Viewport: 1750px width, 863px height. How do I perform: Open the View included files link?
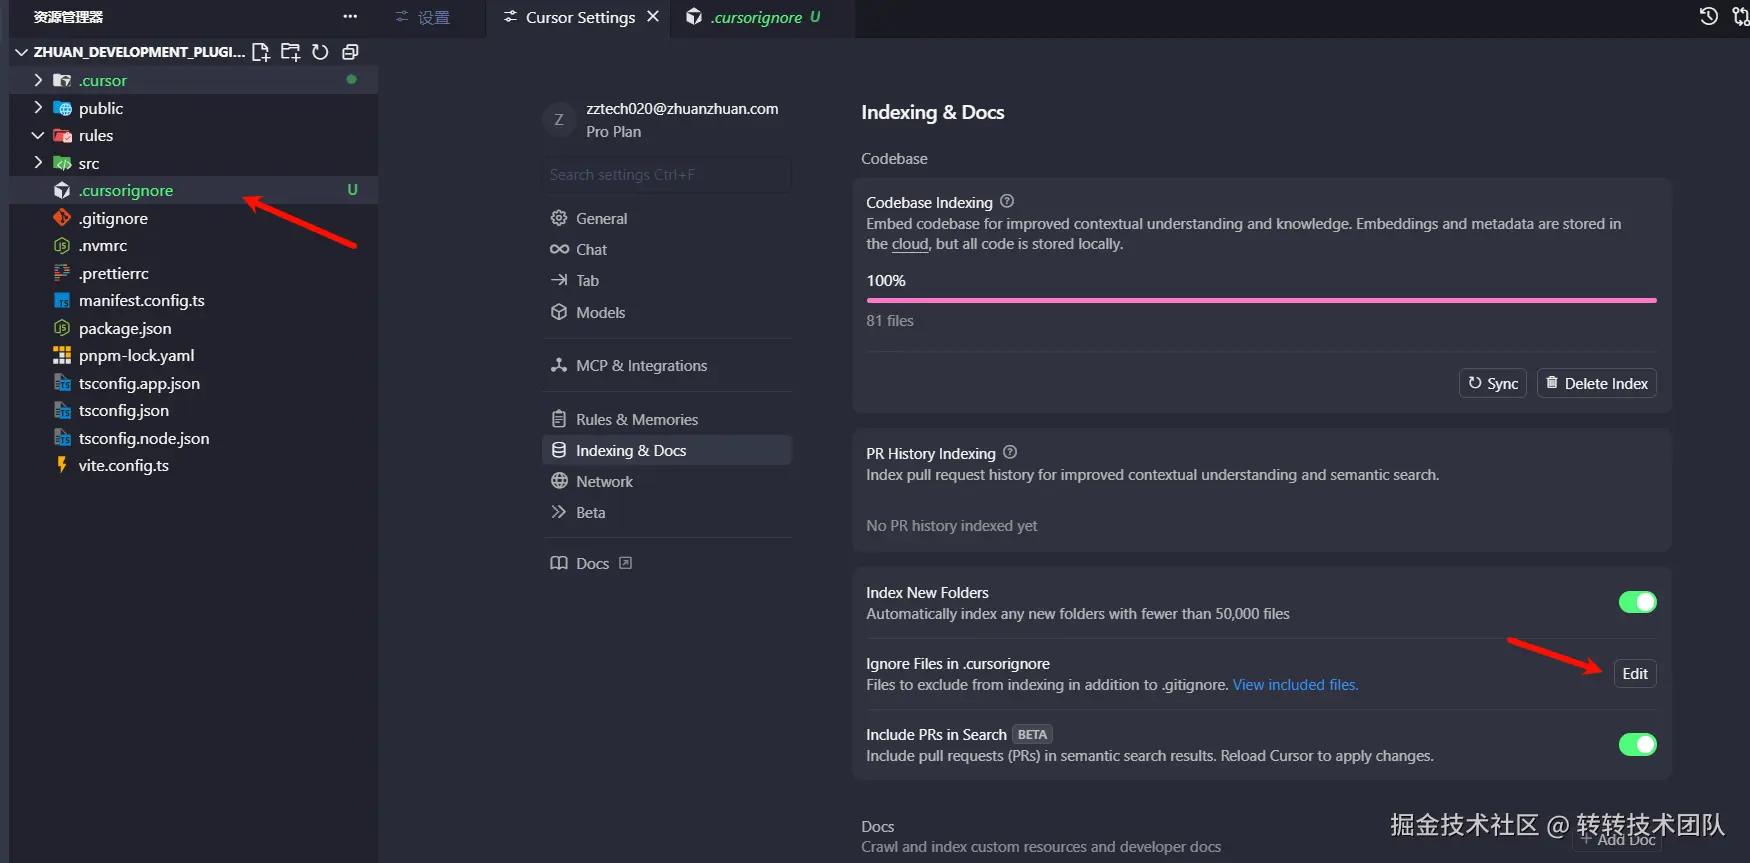pyautogui.click(x=1295, y=685)
